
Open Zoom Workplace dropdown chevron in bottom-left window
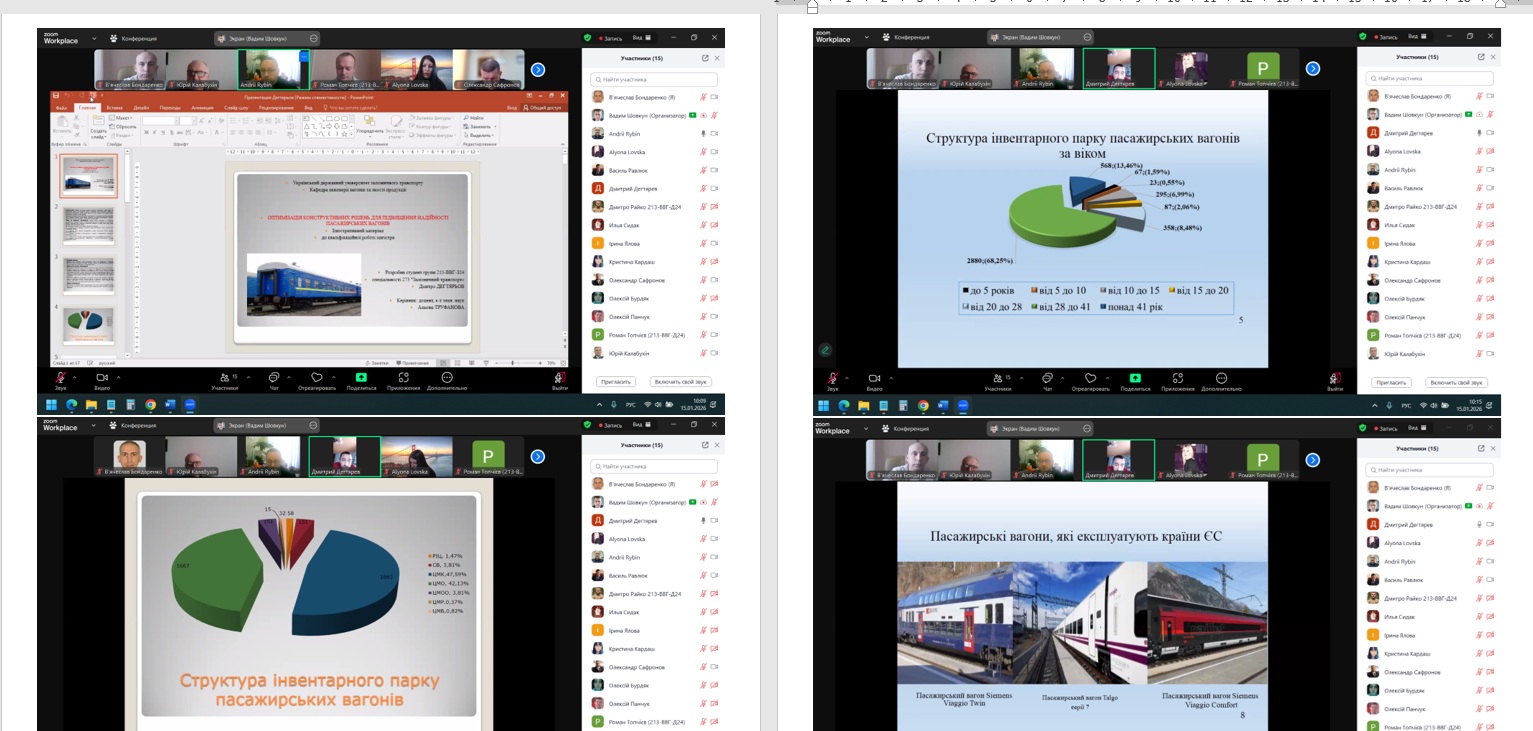point(95,426)
